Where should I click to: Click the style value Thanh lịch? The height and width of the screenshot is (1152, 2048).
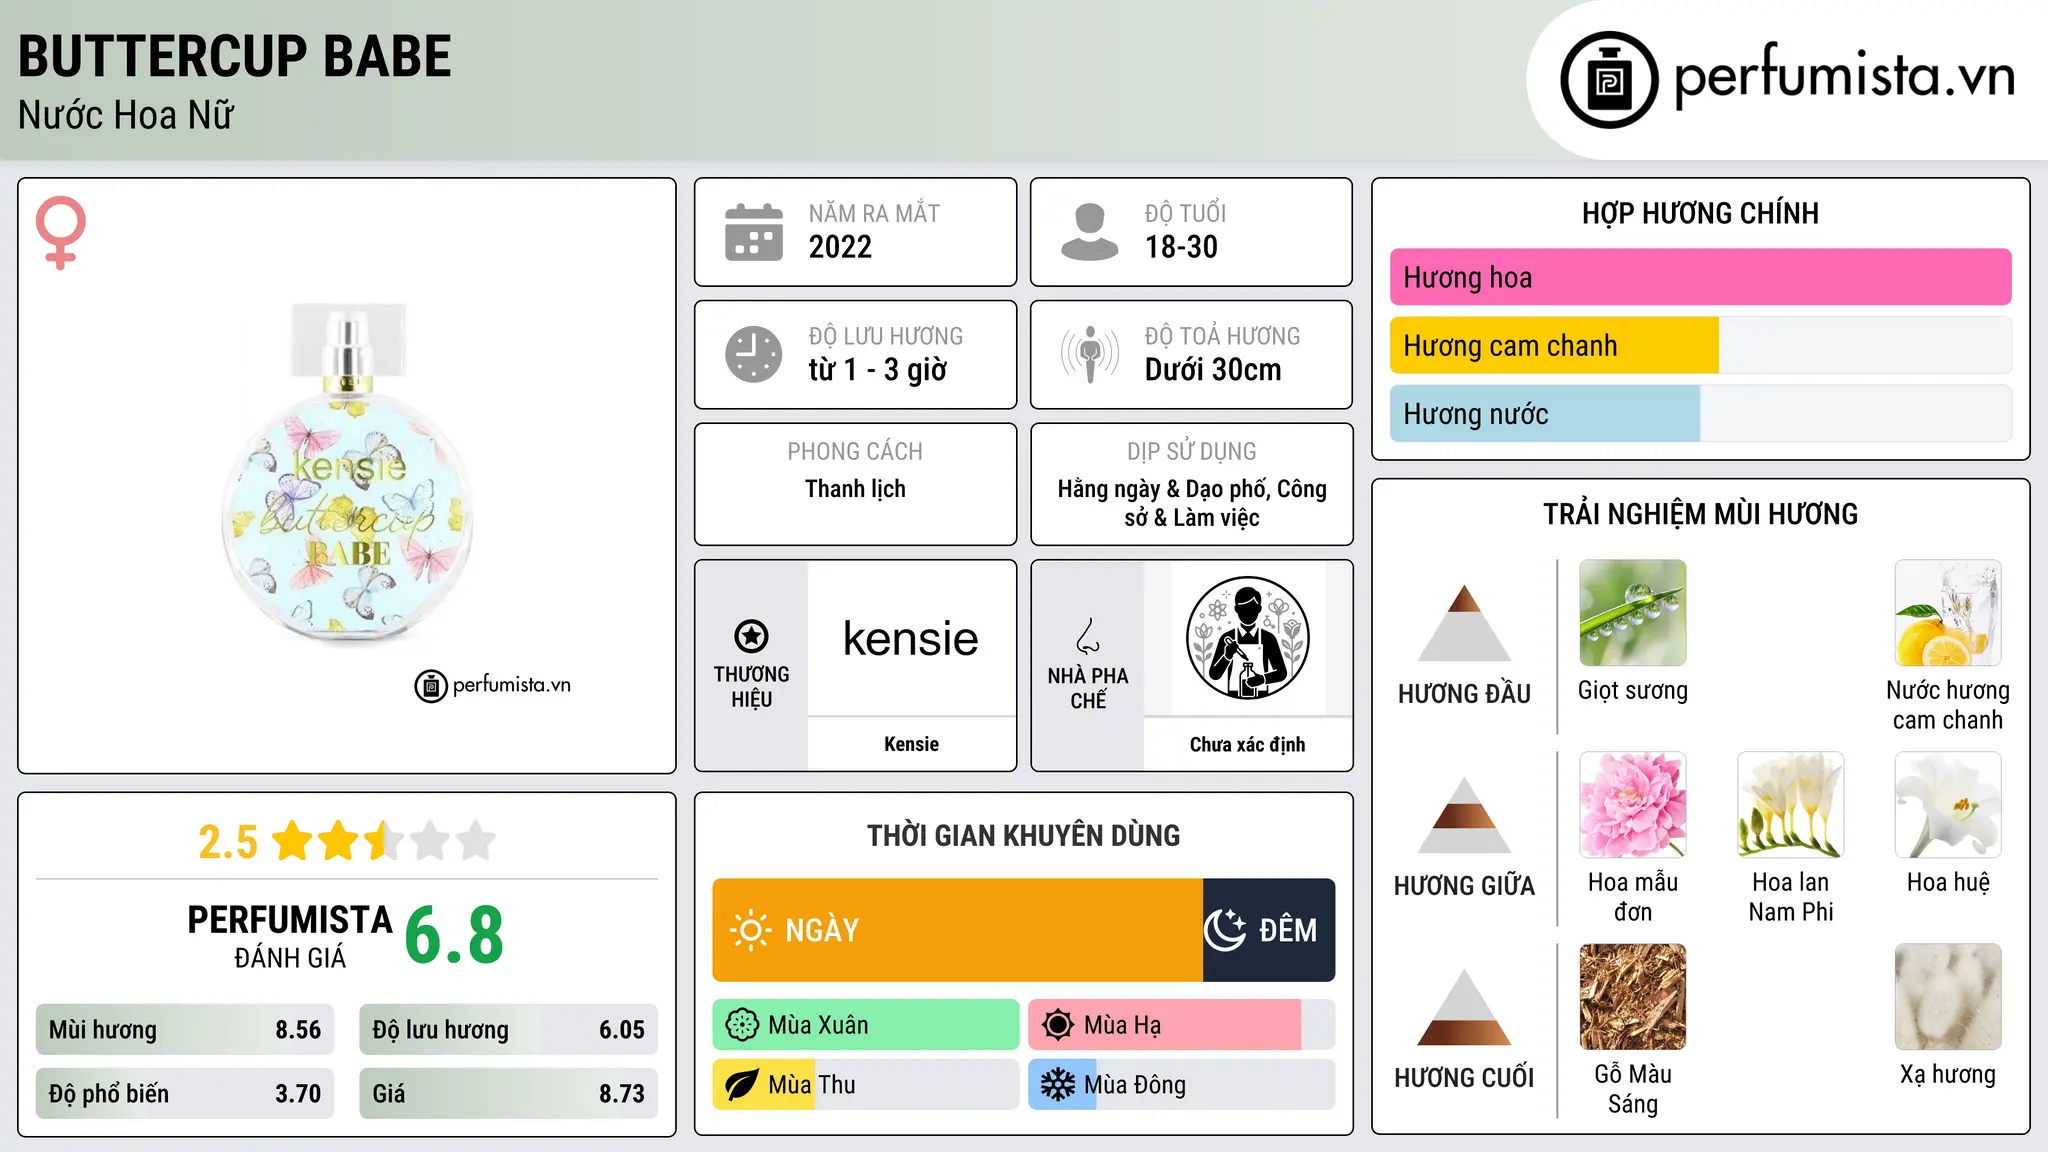tap(855, 489)
